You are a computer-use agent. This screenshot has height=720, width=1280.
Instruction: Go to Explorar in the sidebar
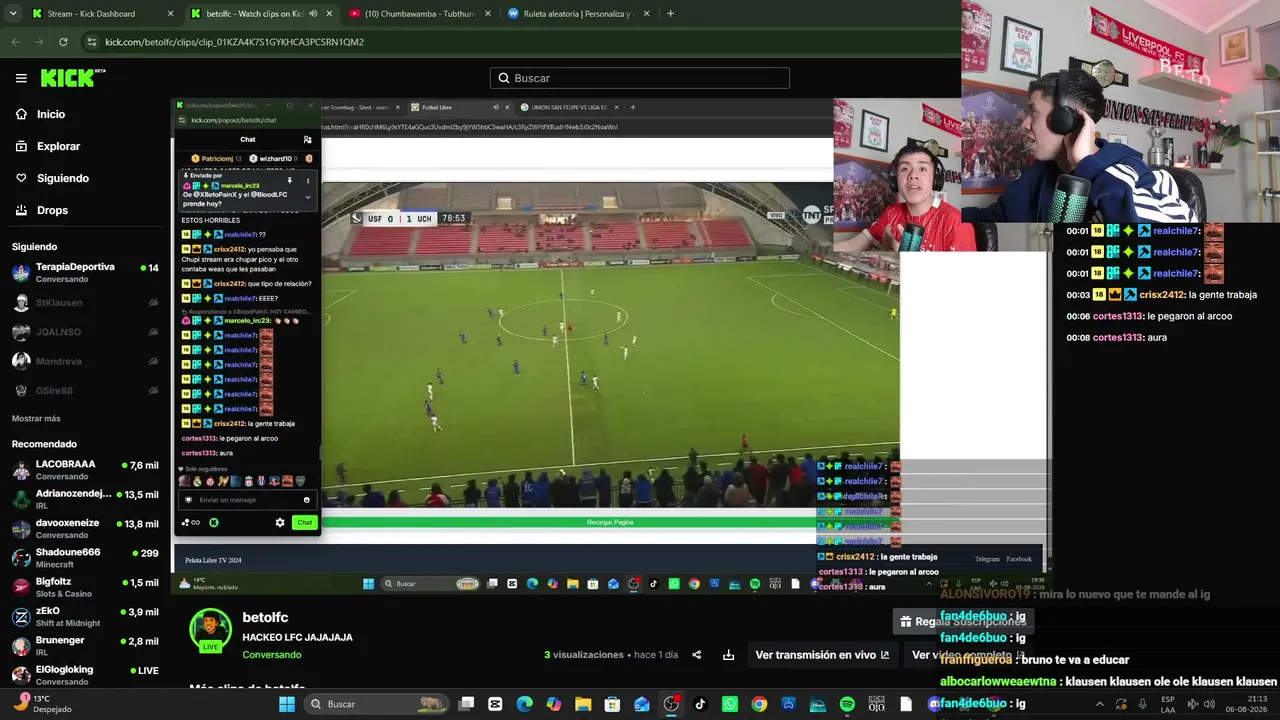[58, 146]
